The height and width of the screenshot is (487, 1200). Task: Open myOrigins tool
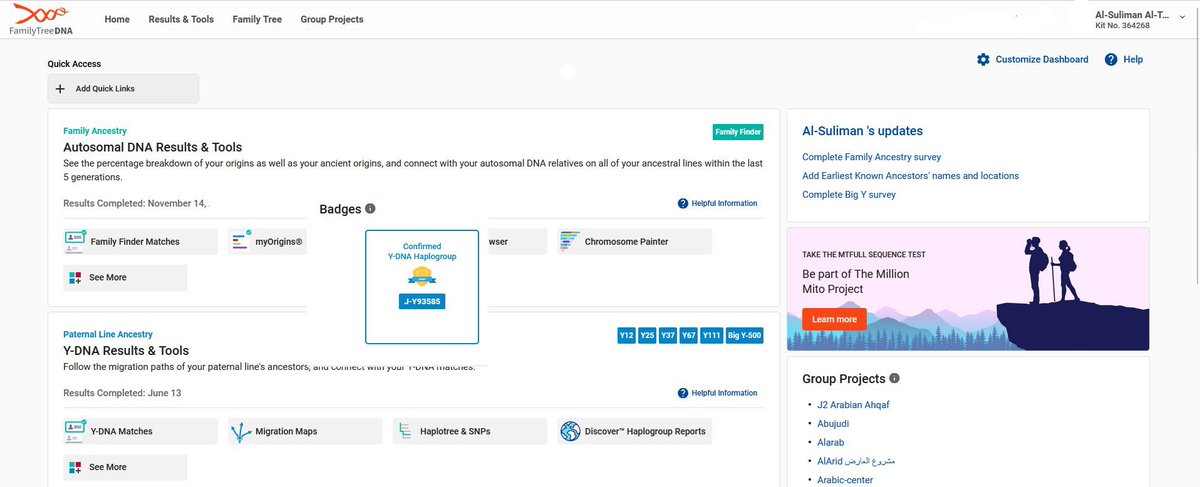pos(267,241)
